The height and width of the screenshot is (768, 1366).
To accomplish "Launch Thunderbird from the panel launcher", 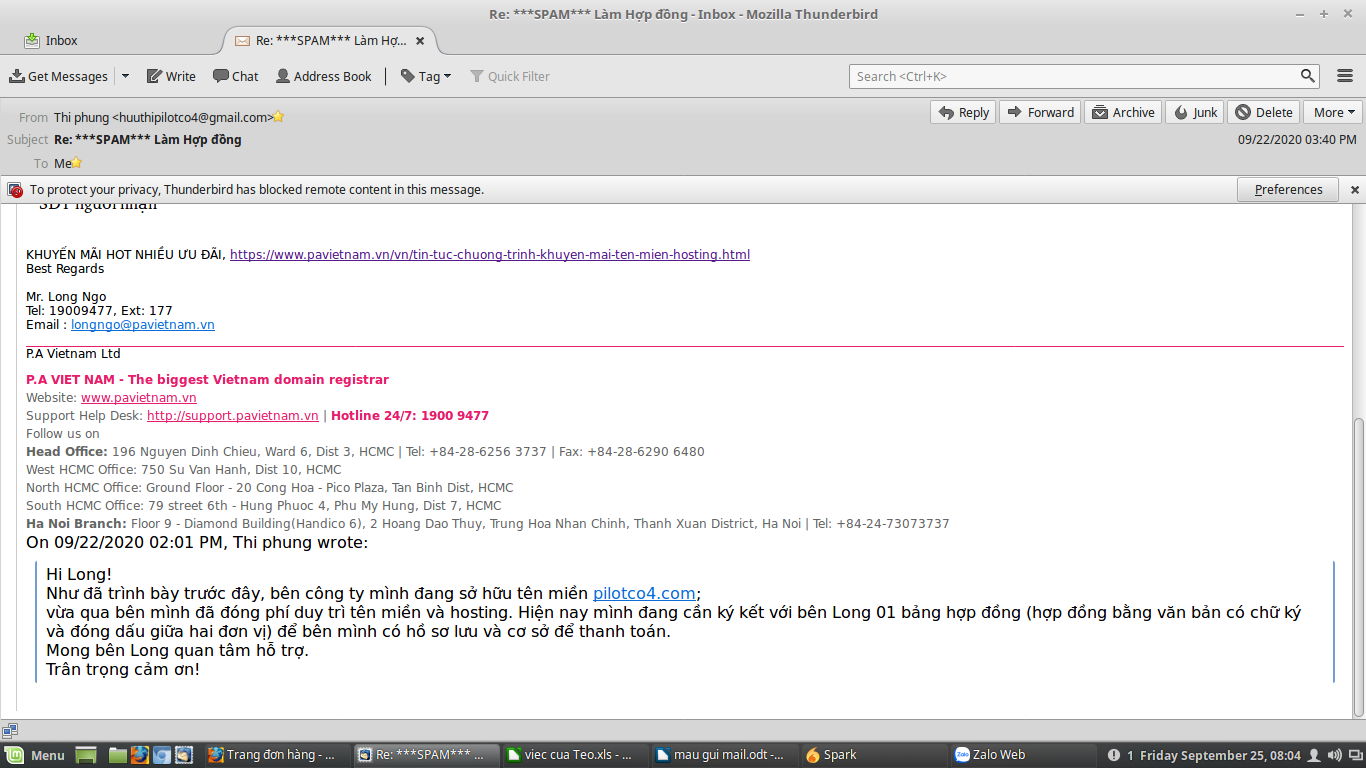I will pos(184,755).
